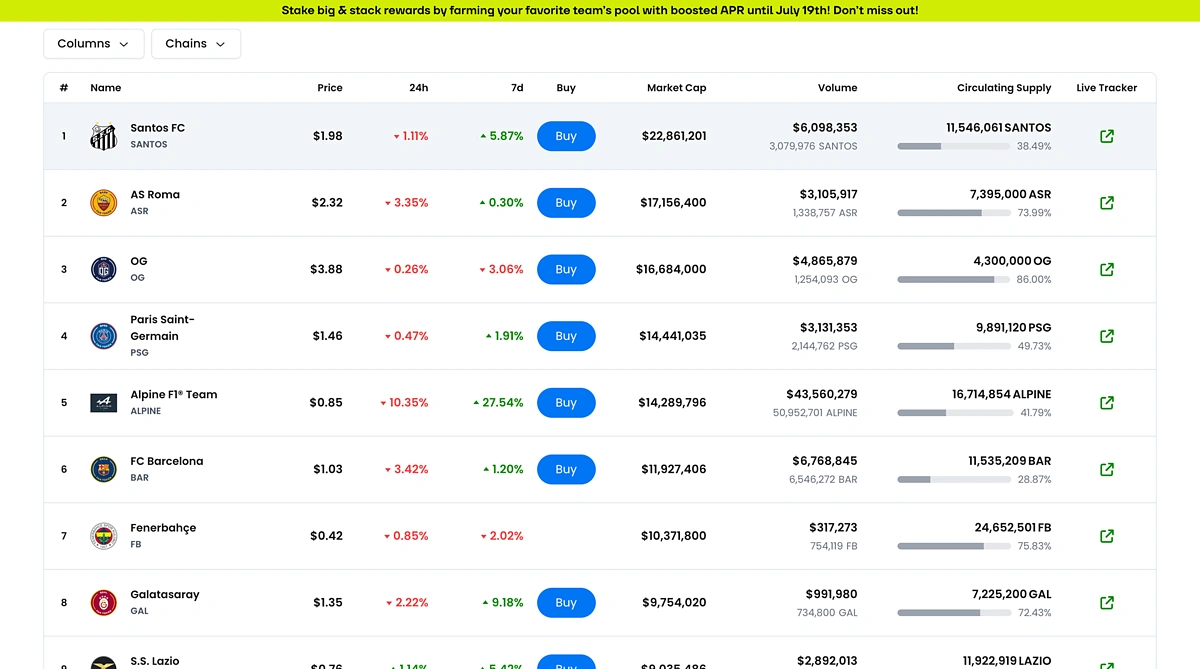Open Fenerbahçe live tracker icon
The image size is (1200, 669).
[1106, 536]
